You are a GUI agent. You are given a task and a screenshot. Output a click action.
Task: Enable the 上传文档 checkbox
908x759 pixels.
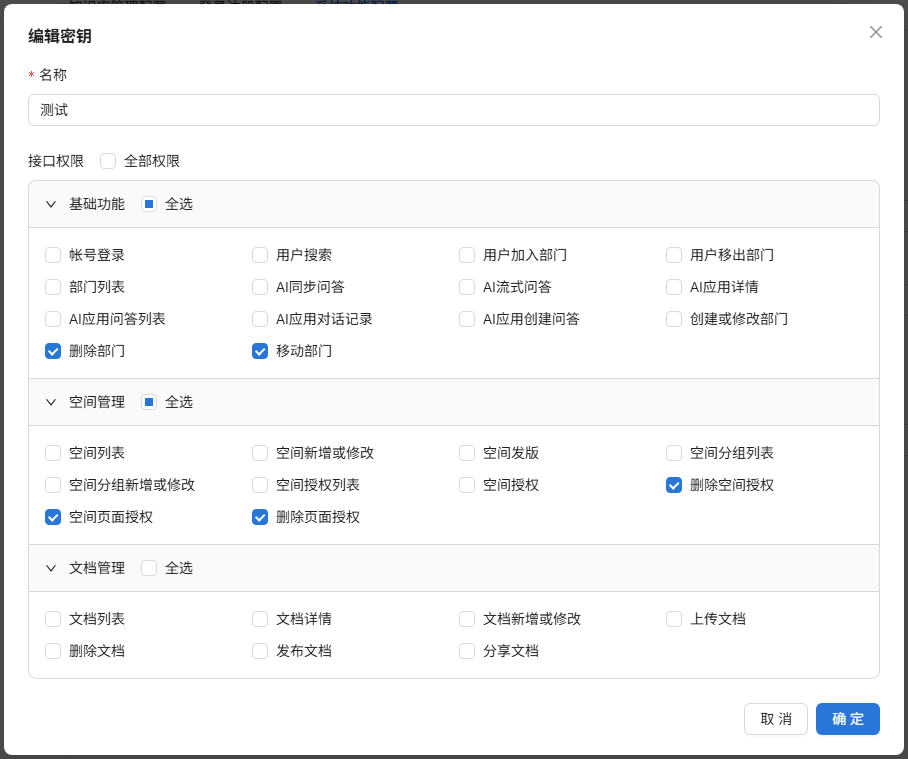click(x=673, y=619)
